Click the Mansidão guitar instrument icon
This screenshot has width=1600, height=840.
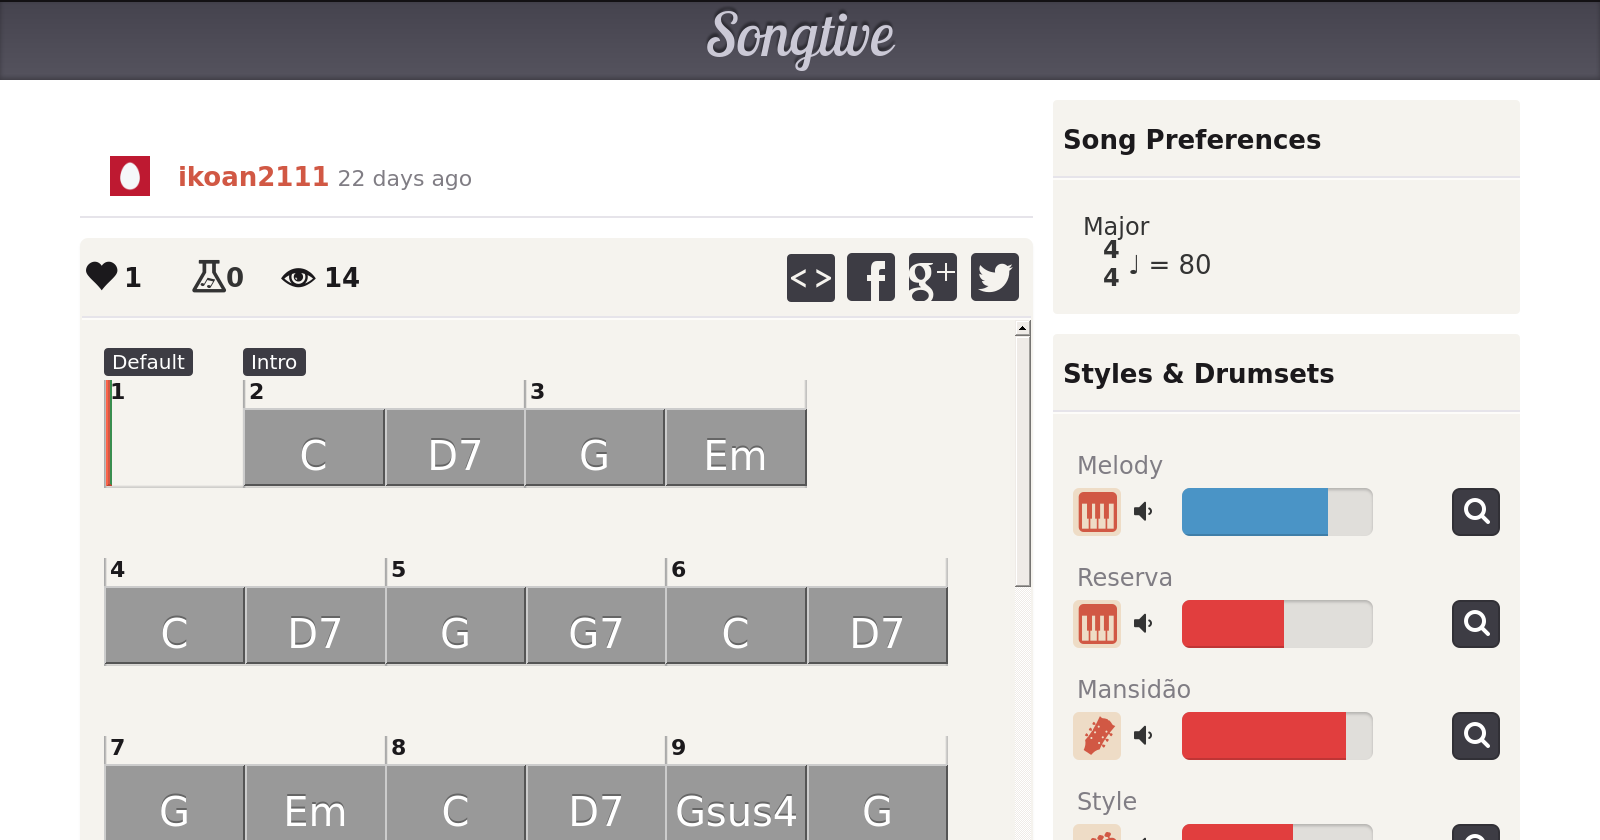(1097, 736)
